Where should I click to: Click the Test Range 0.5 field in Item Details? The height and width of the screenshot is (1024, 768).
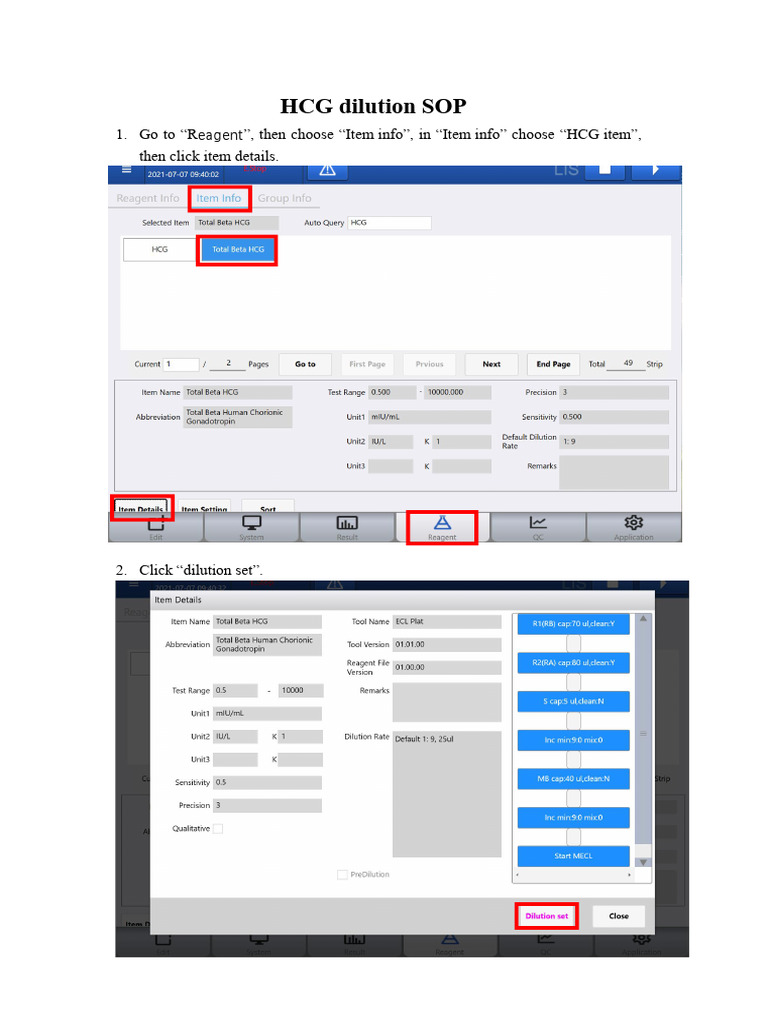tap(236, 690)
